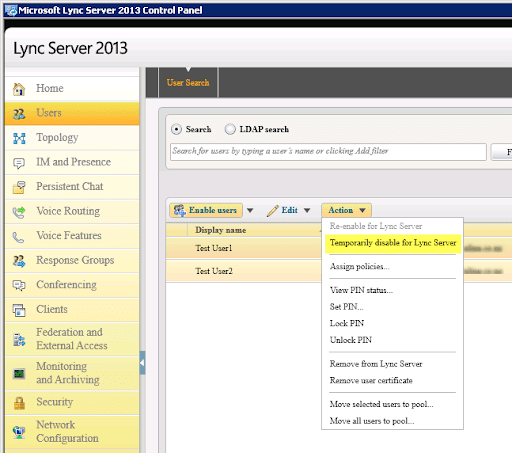This screenshot has height=453, width=512.
Task: Open the IM and Presence text link
Action: 74,162
